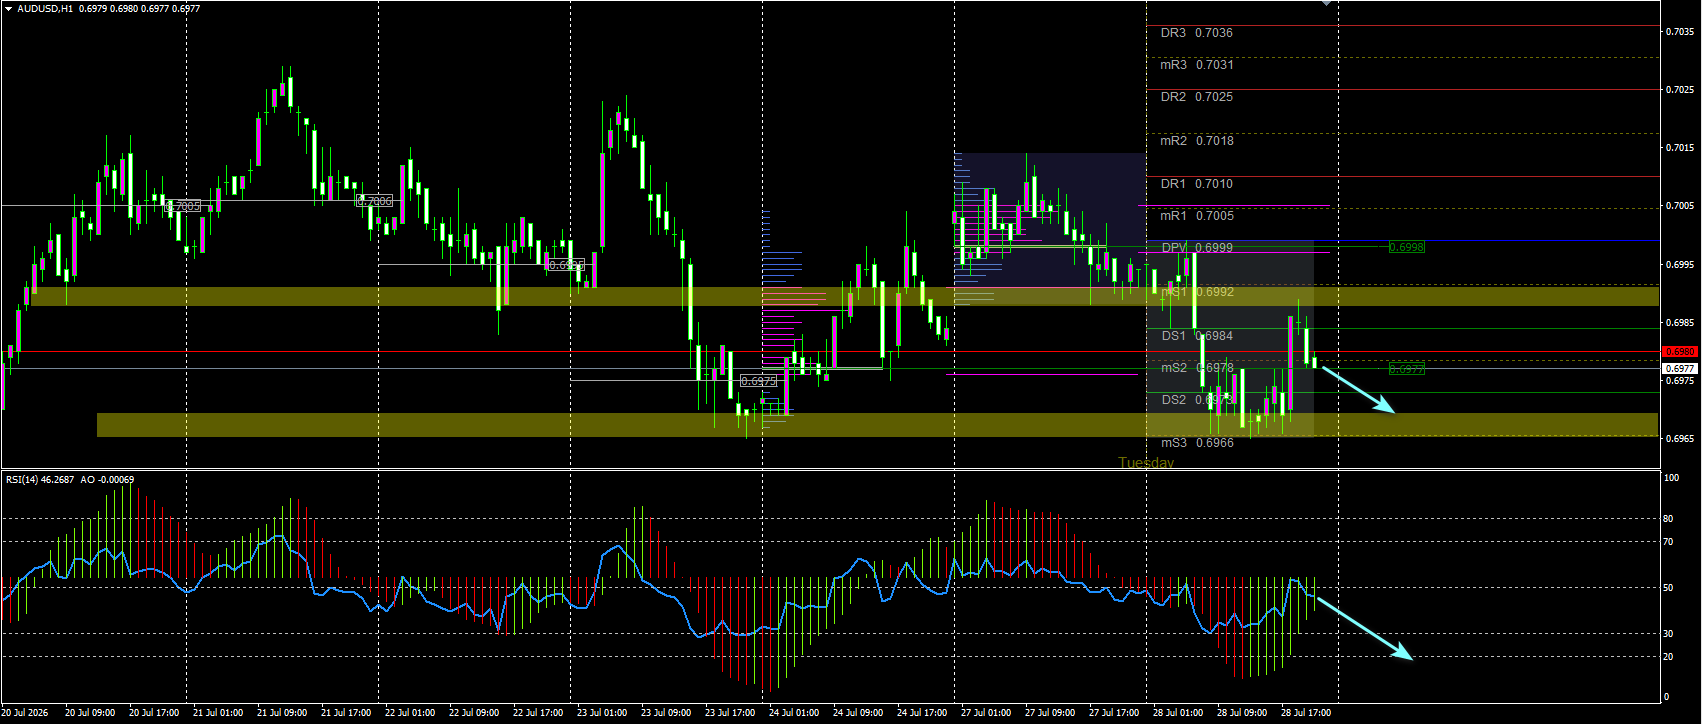Screen dimensions: 1703x724
Task: Click the 22 Jul 17:00 time label
Action: [x=538, y=713]
